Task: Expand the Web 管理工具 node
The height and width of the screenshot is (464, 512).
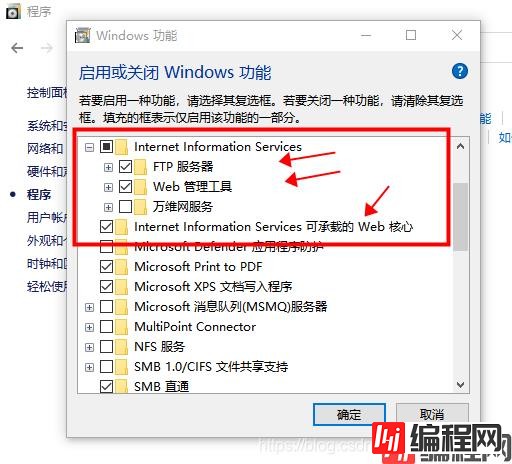Action: [108, 187]
